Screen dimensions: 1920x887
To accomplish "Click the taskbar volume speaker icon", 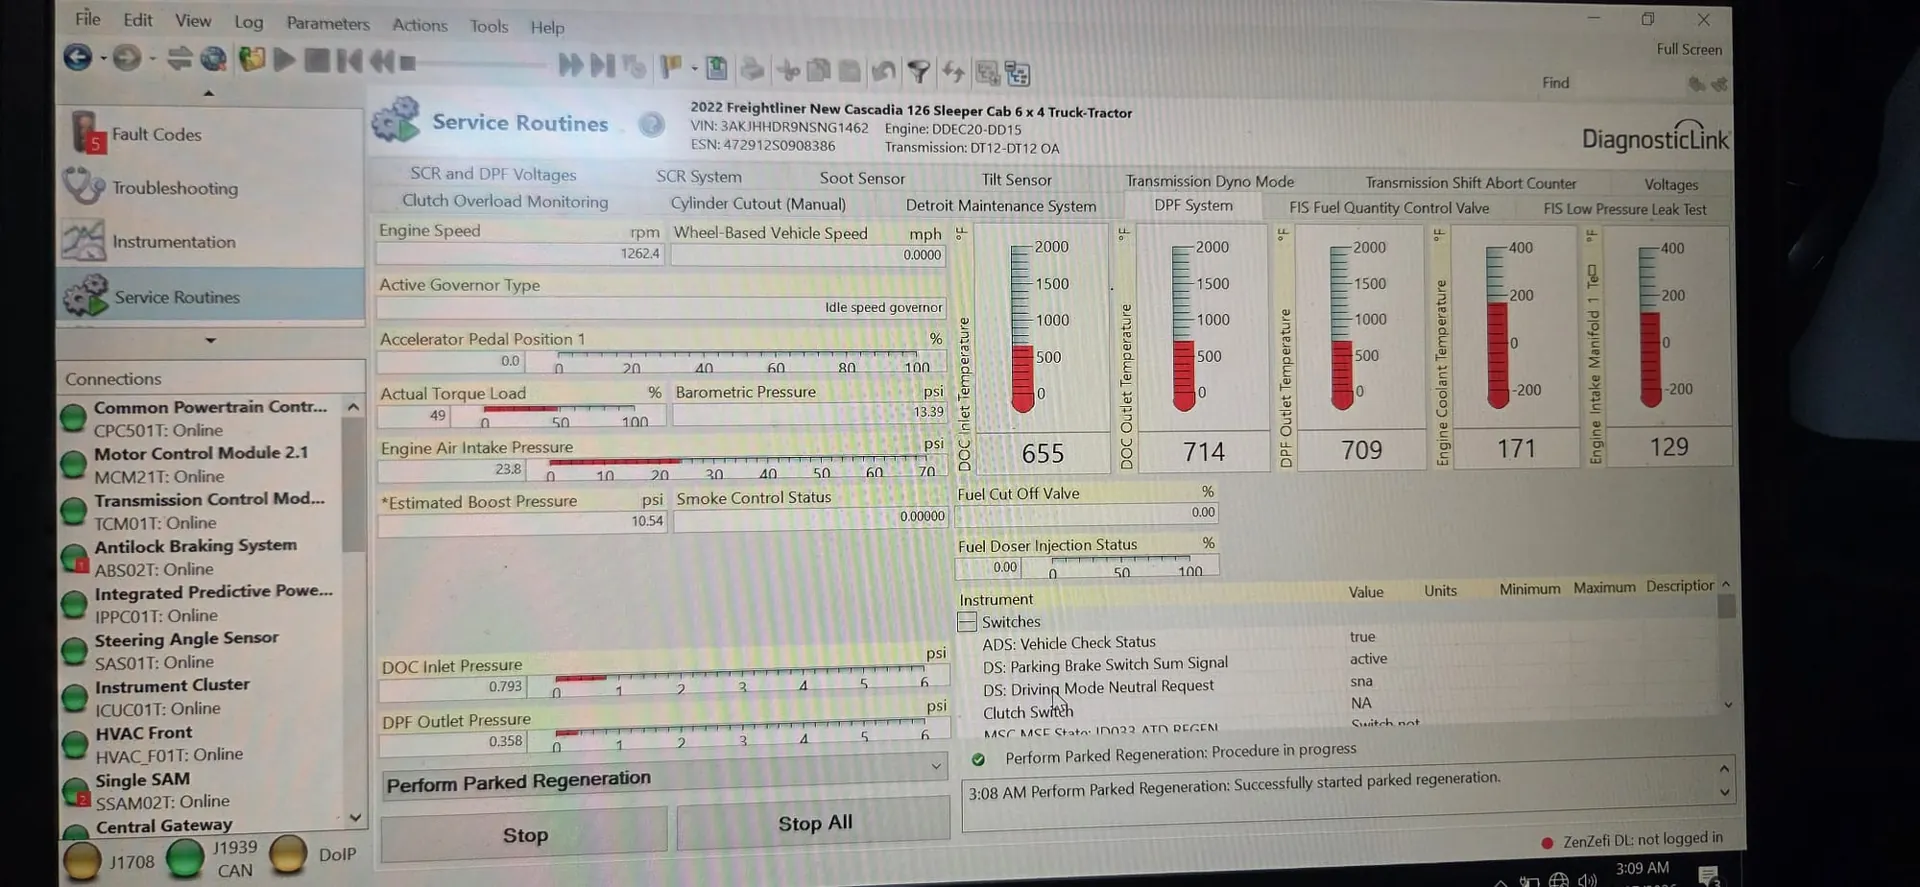I will tap(1587, 880).
